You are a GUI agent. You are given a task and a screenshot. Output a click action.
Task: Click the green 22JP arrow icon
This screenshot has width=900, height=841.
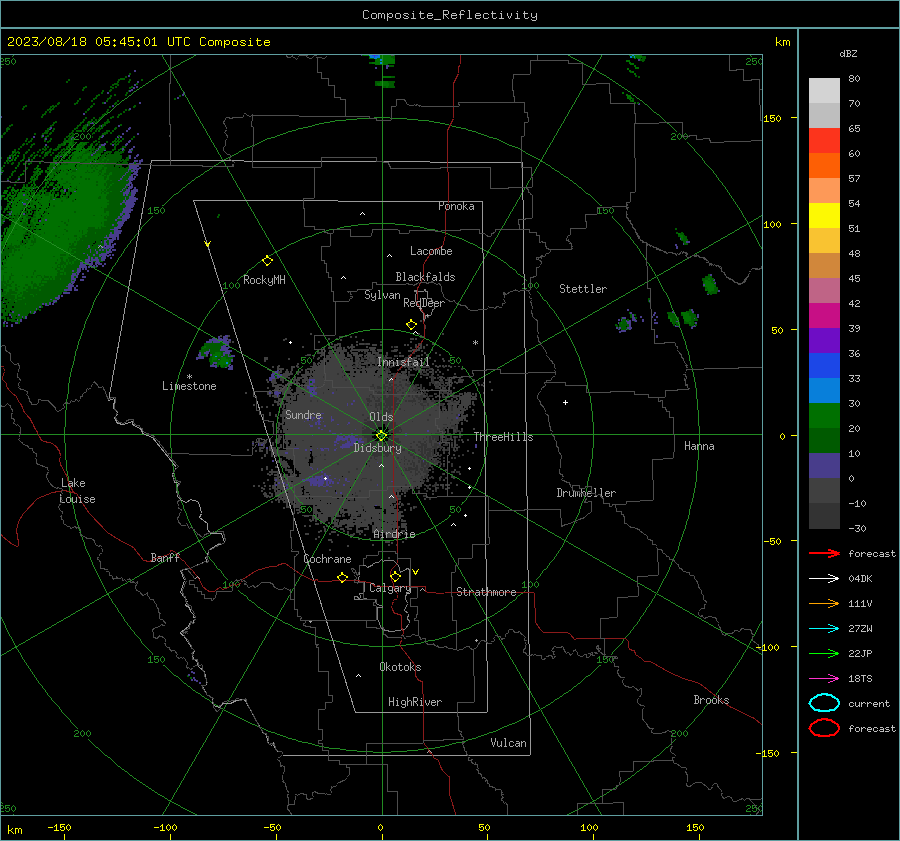824,653
